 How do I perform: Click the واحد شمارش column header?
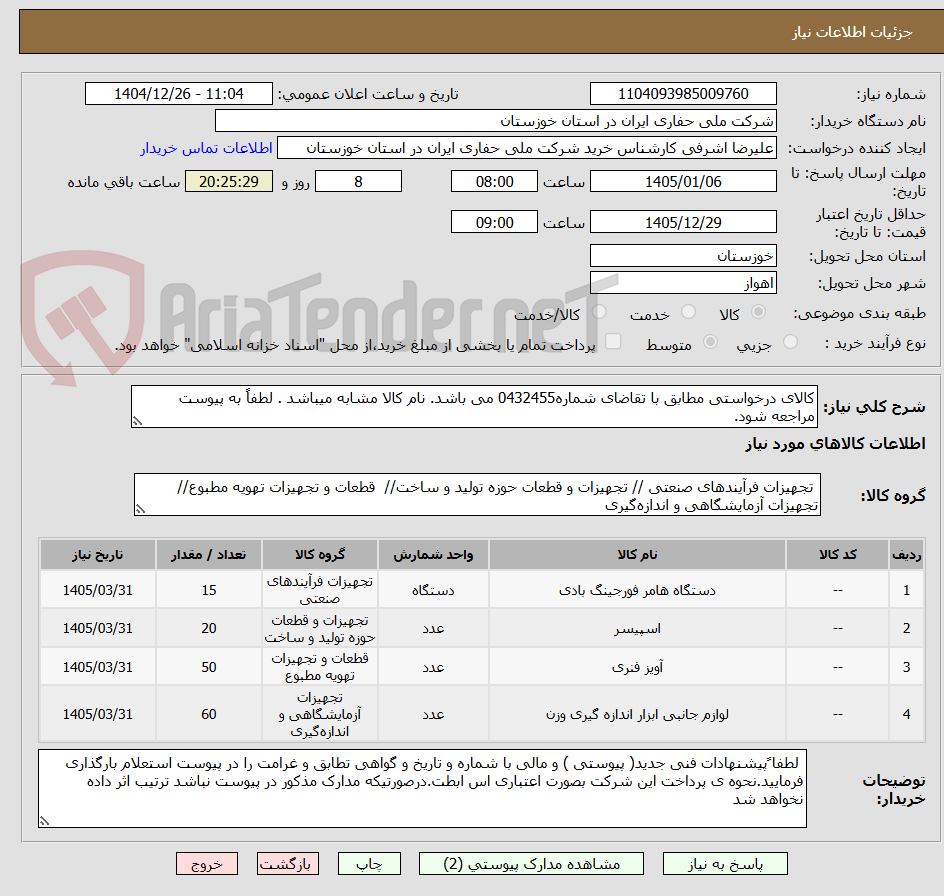coord(433,555)
